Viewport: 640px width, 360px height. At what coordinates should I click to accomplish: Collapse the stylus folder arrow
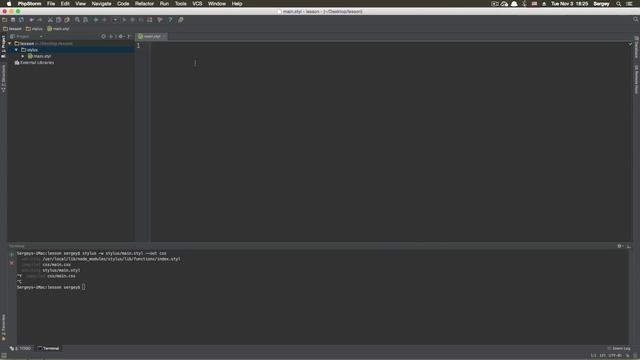[16, 50]
